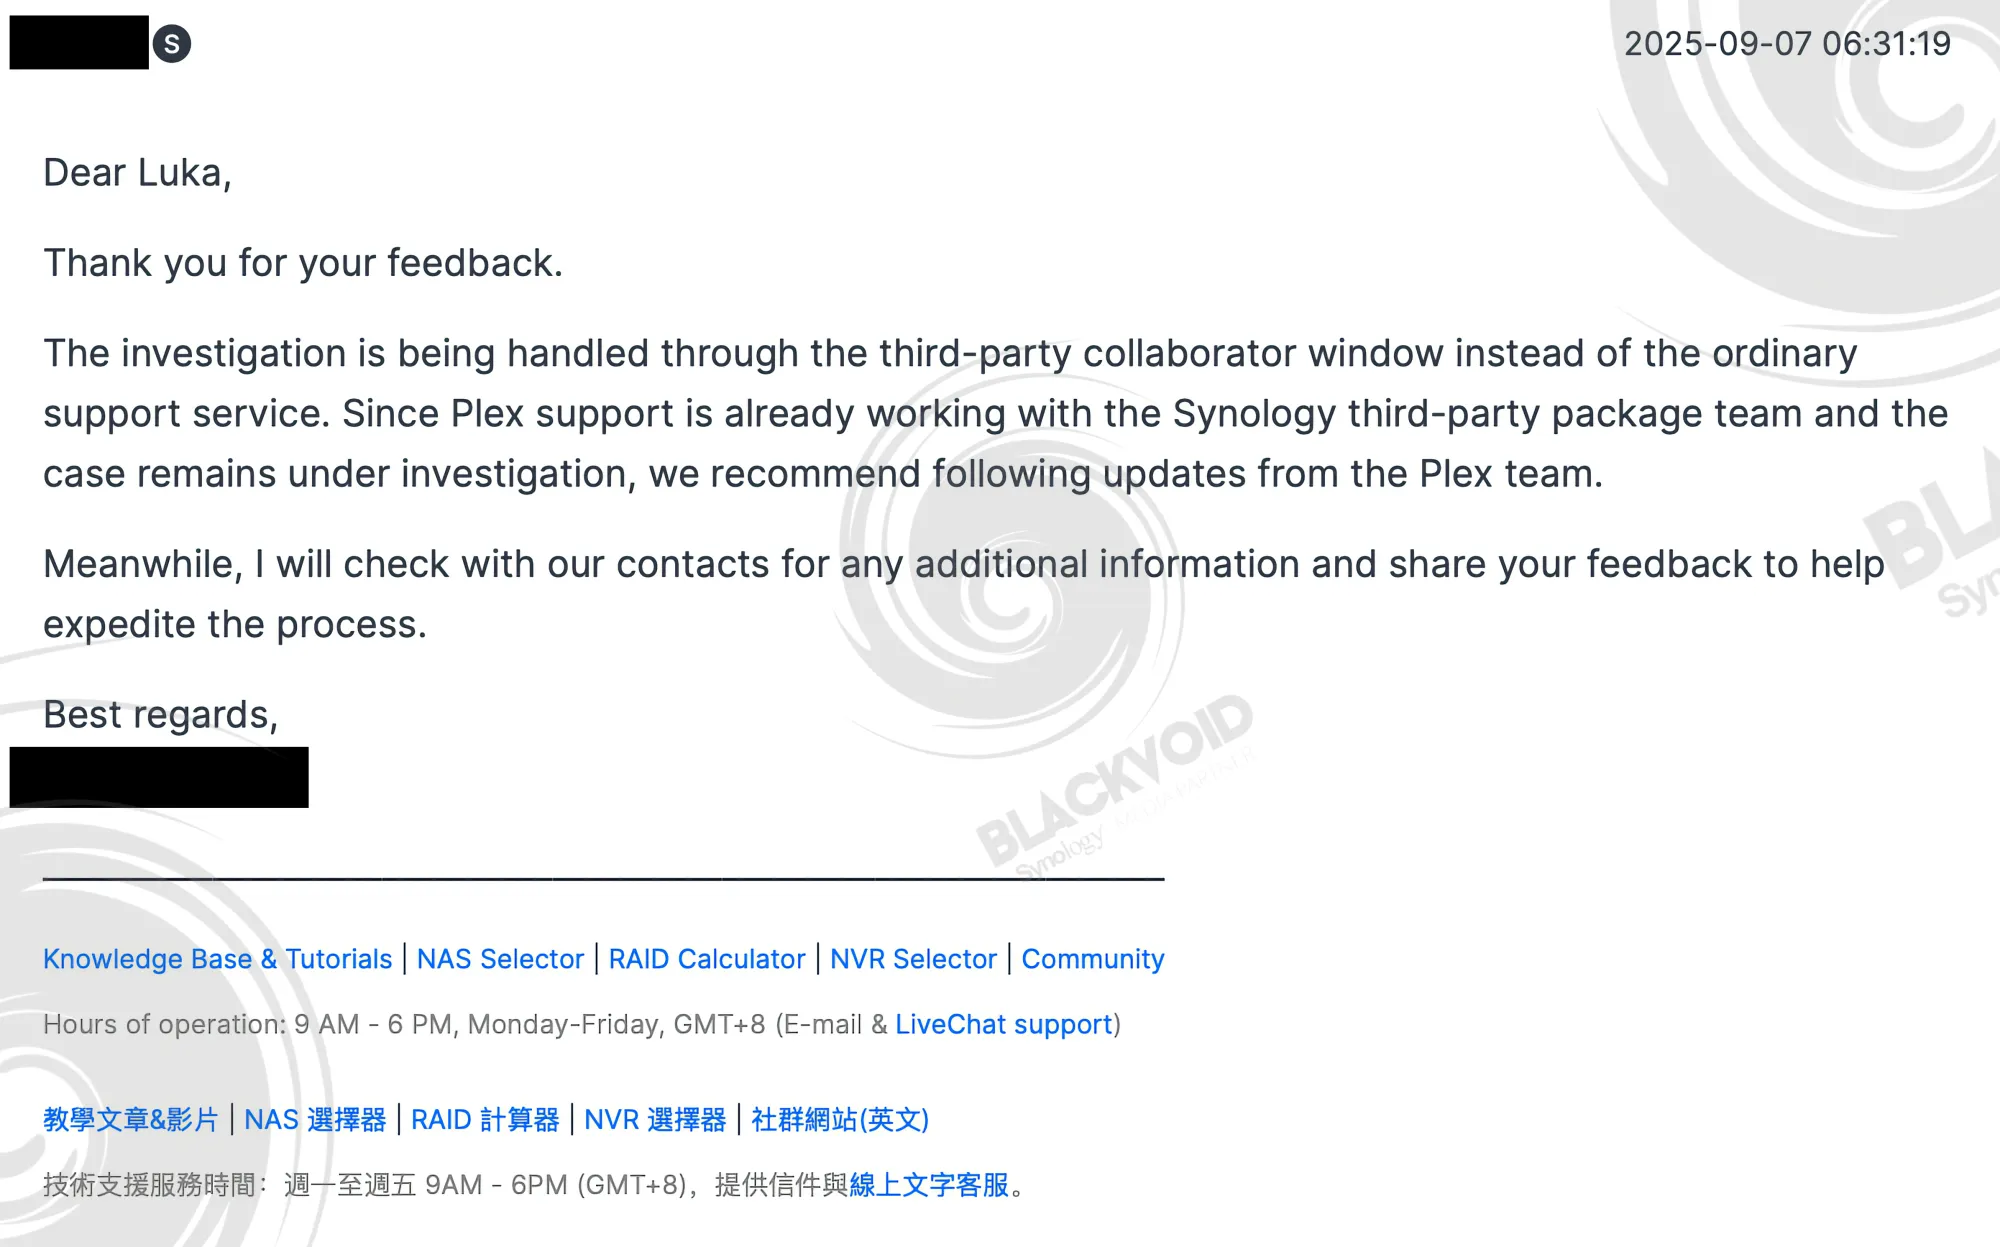Open the 教學文章&影片 link

pyautogui.click(x=130, y=1120)
